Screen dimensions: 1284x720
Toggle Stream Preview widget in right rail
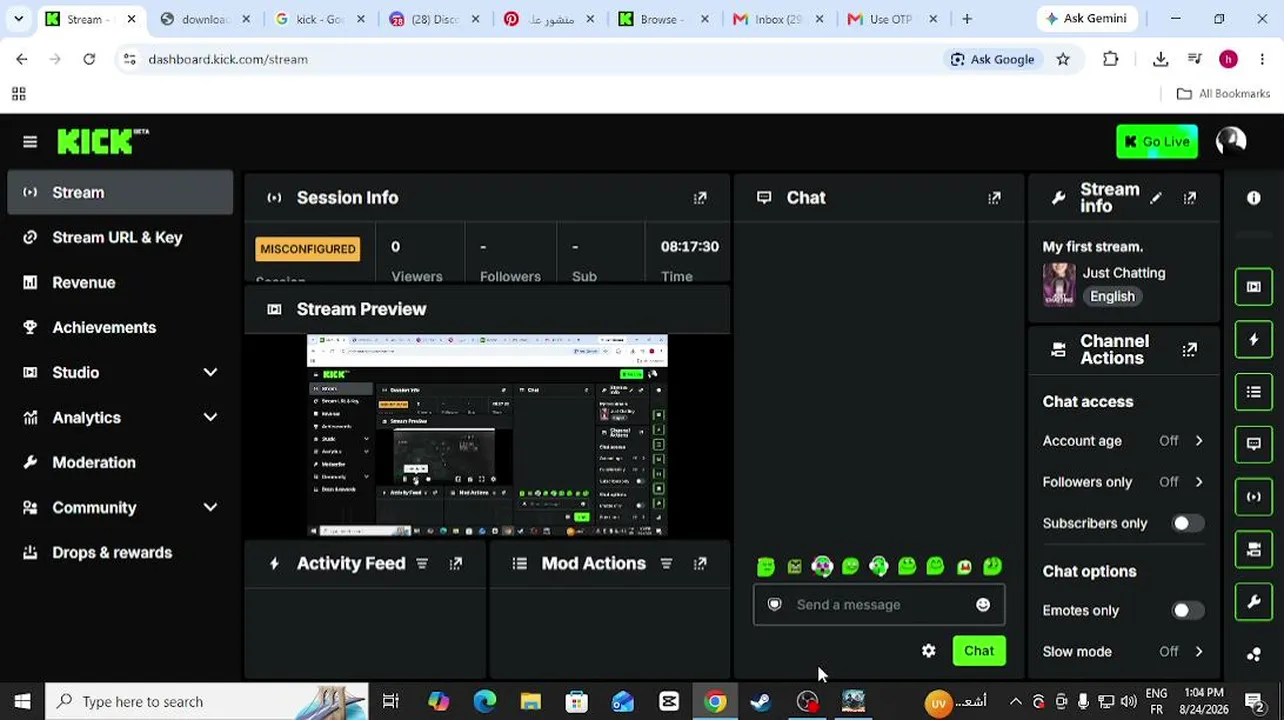click(1254, 287)
